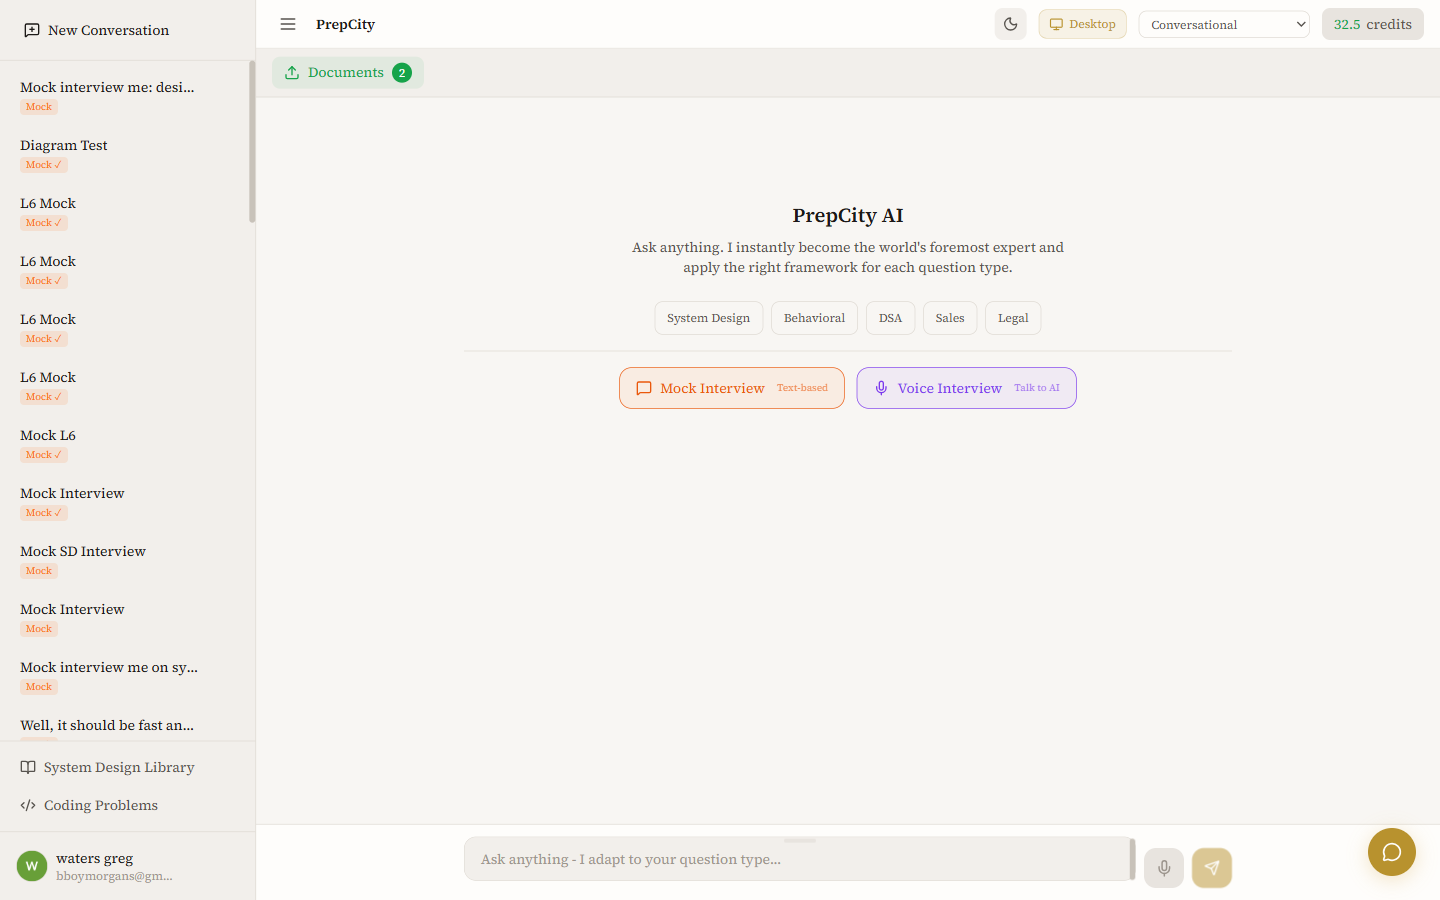Click the sidebar conversation list scrollbar
The height and width of the screenshot is (900, 1440).
coord(252,142)
